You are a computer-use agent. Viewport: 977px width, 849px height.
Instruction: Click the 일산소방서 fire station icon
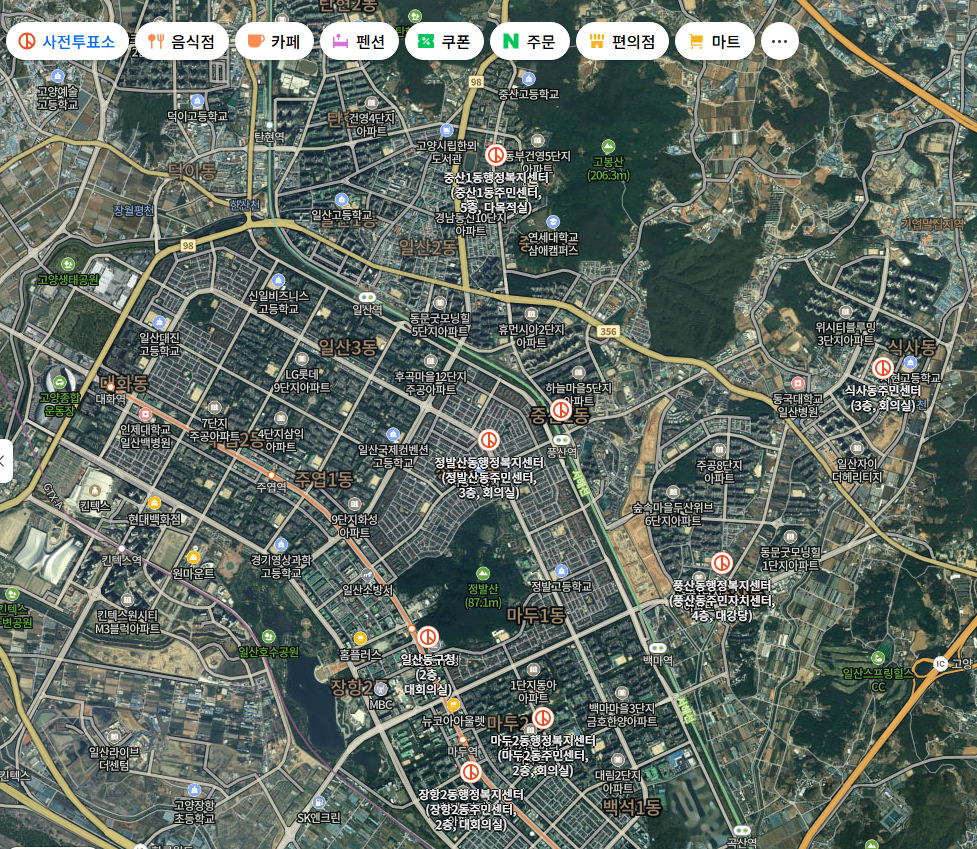click(x=368, y=574)
